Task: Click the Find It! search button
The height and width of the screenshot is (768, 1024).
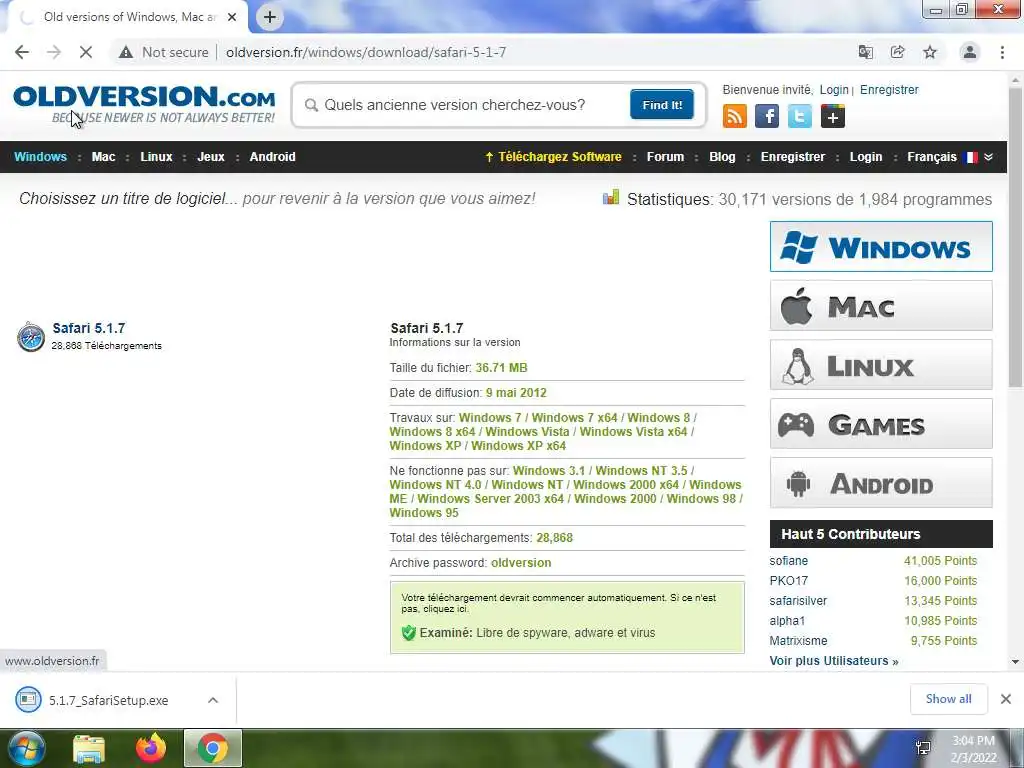Action: [662, 104]
